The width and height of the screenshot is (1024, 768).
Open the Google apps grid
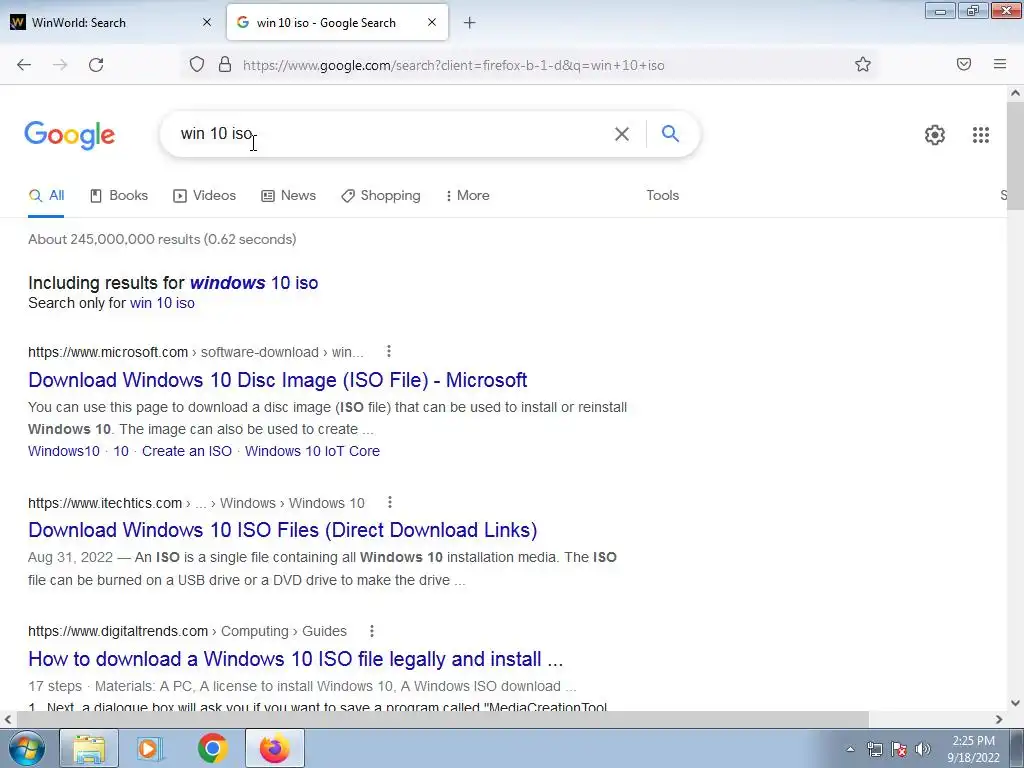click(x=980, y=135)
